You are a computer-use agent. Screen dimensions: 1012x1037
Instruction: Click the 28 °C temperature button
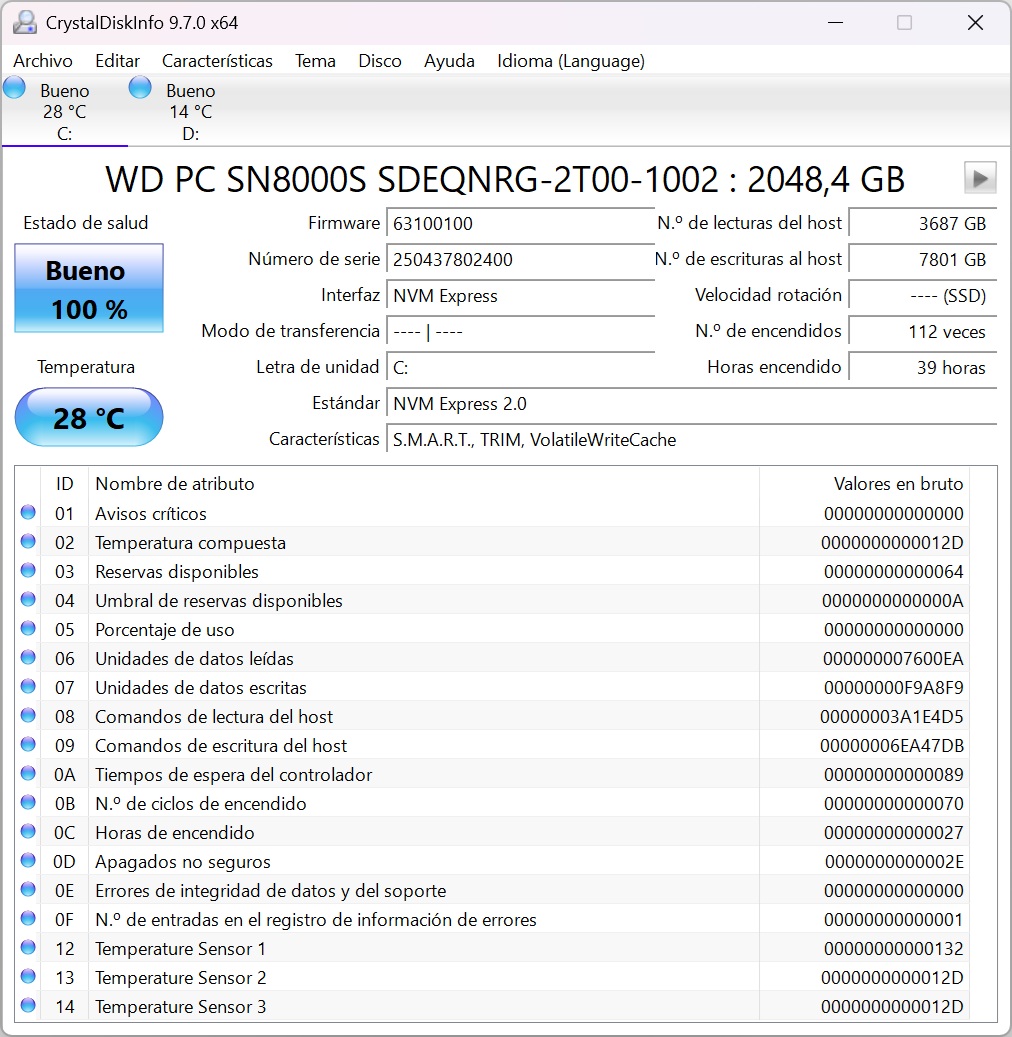coord(89,417)
